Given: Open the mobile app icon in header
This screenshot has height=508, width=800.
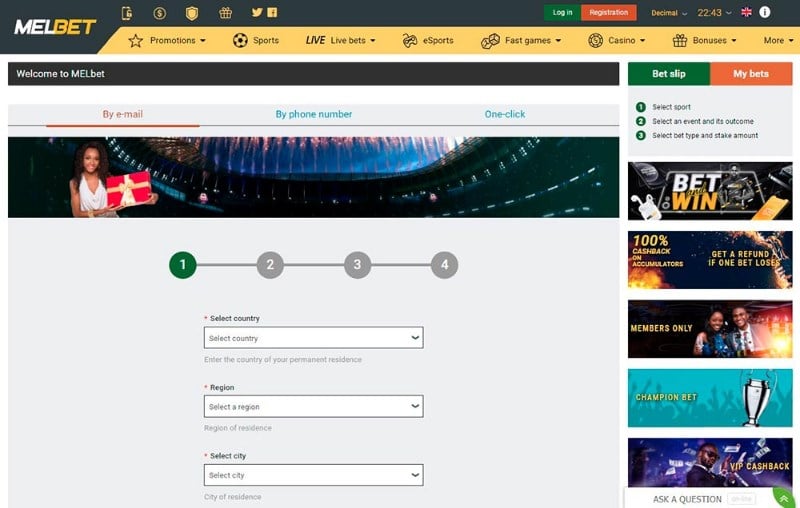Looking at the screenshot, I should pos(127,13).
